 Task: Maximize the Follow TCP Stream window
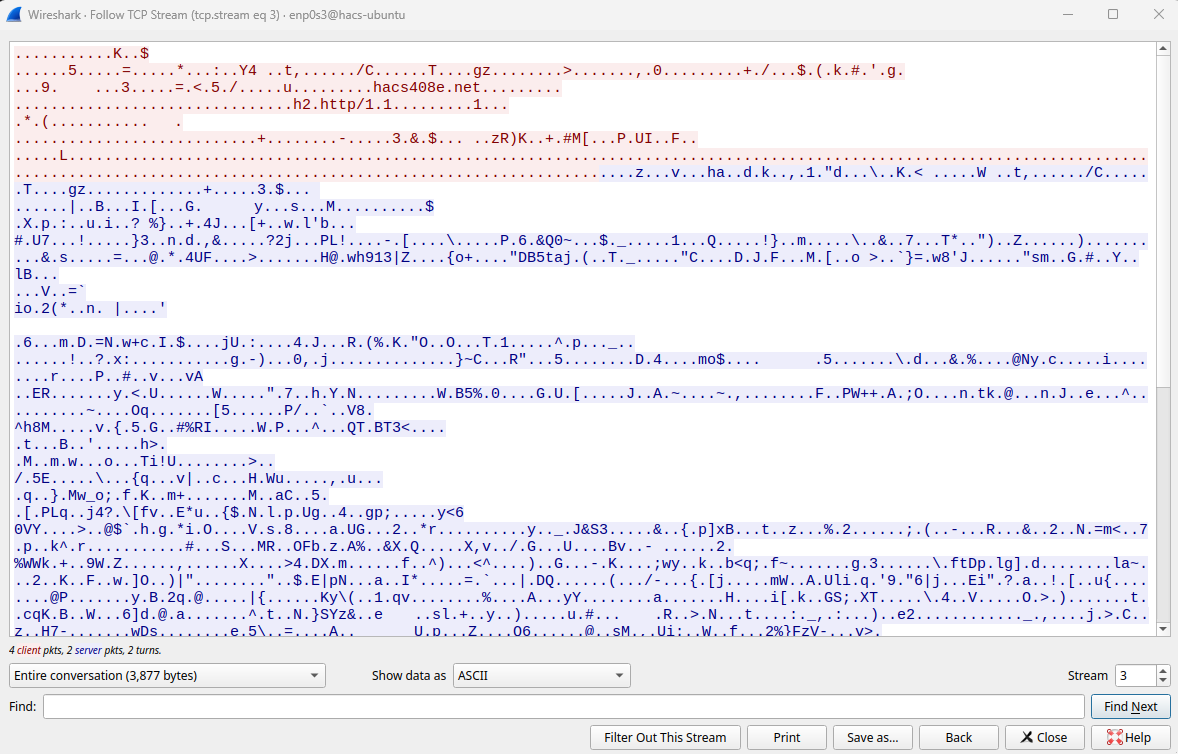coord(1113,15)
